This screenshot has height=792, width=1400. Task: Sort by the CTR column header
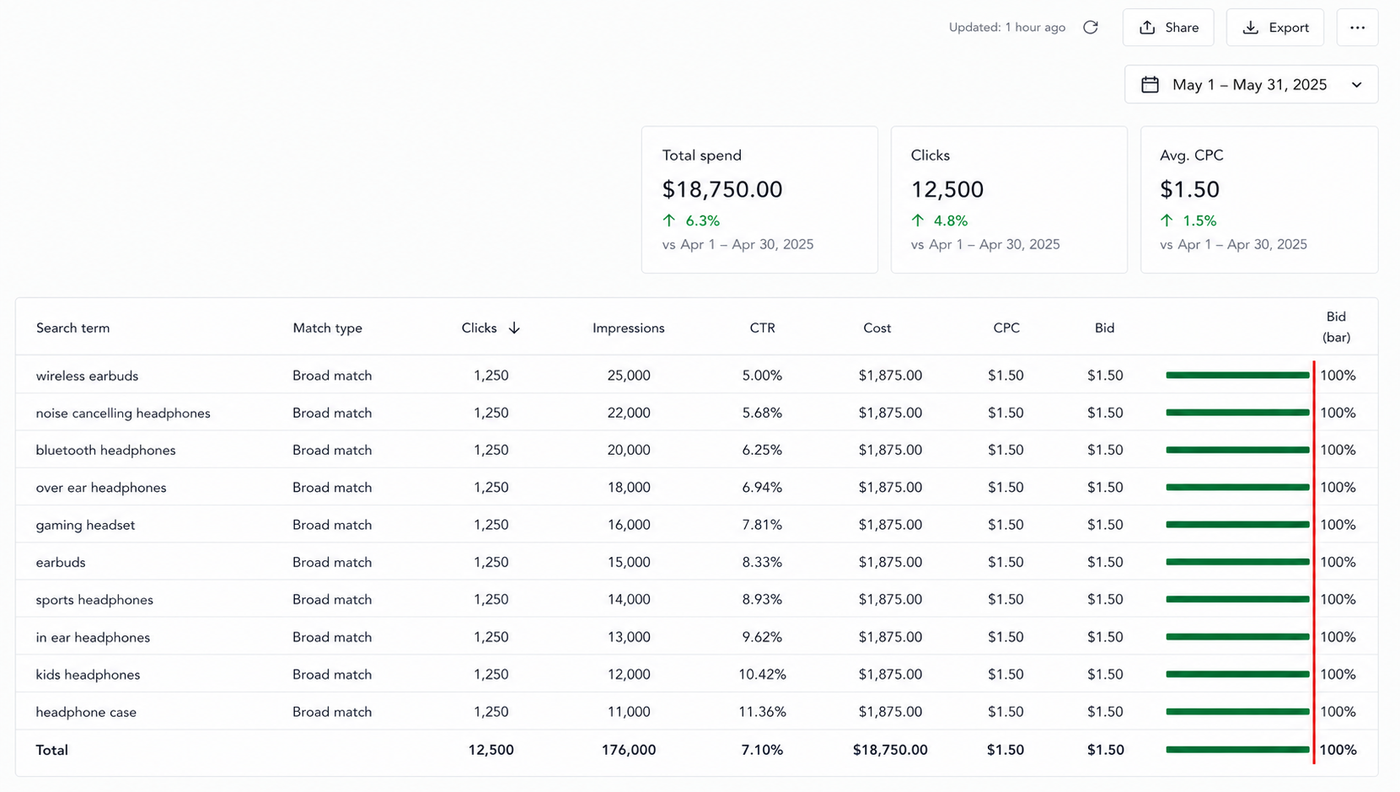pos(762,328)
